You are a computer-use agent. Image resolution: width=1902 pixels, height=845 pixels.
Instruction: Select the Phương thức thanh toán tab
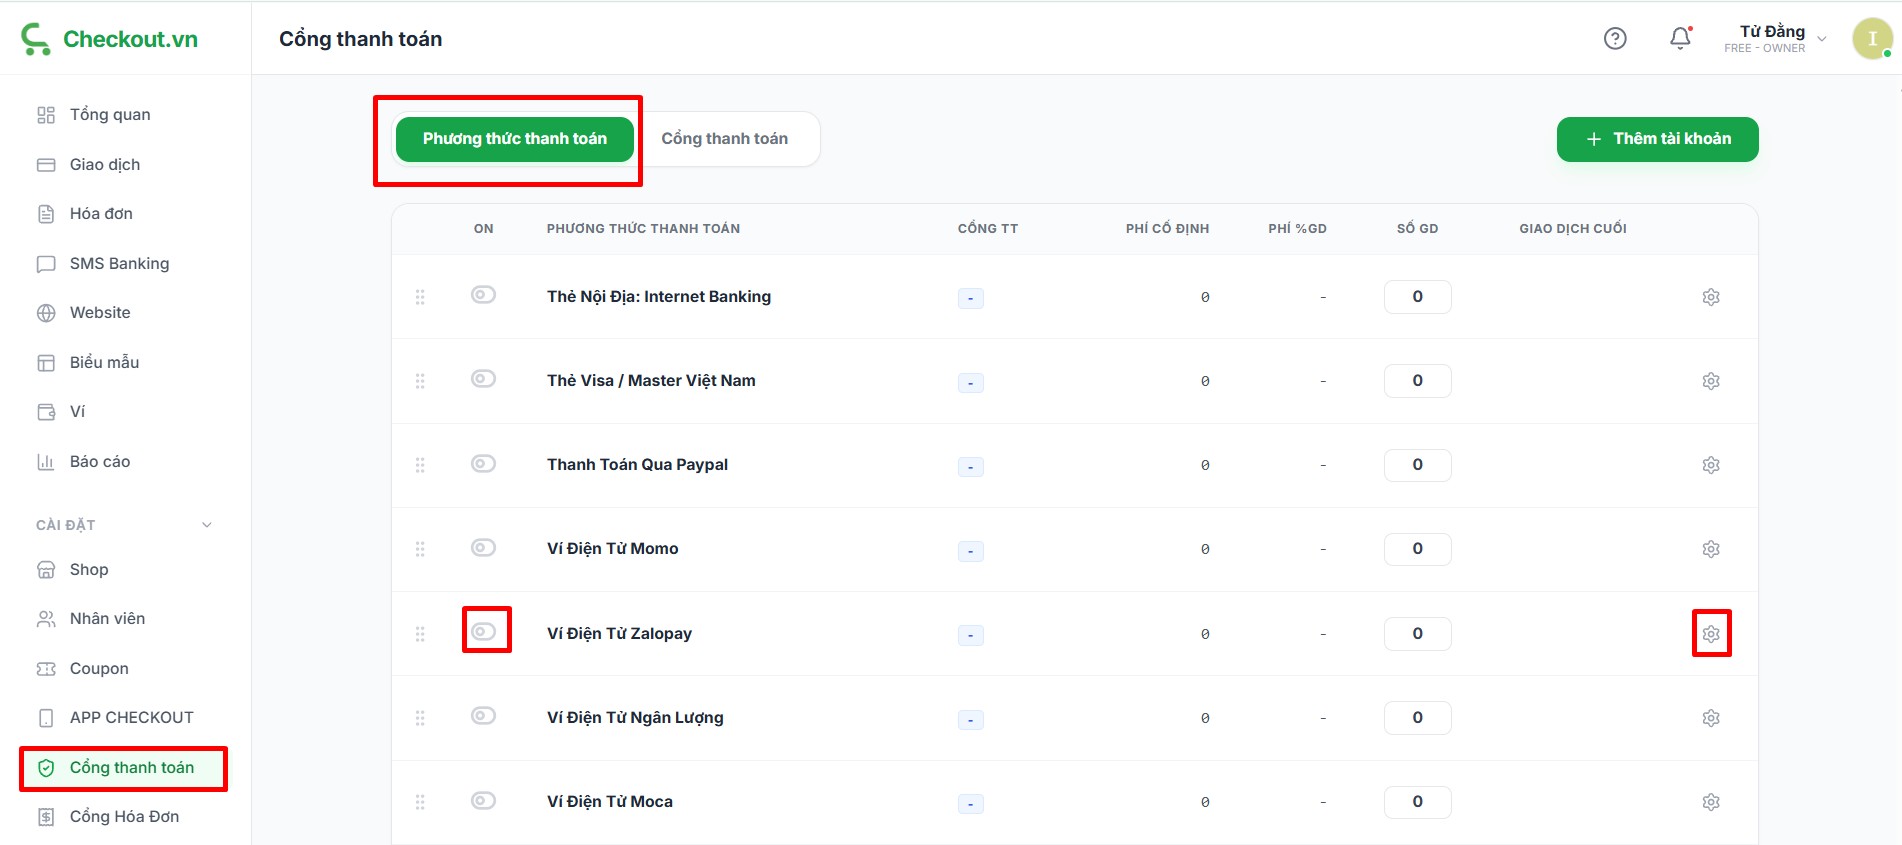(514, 139)
